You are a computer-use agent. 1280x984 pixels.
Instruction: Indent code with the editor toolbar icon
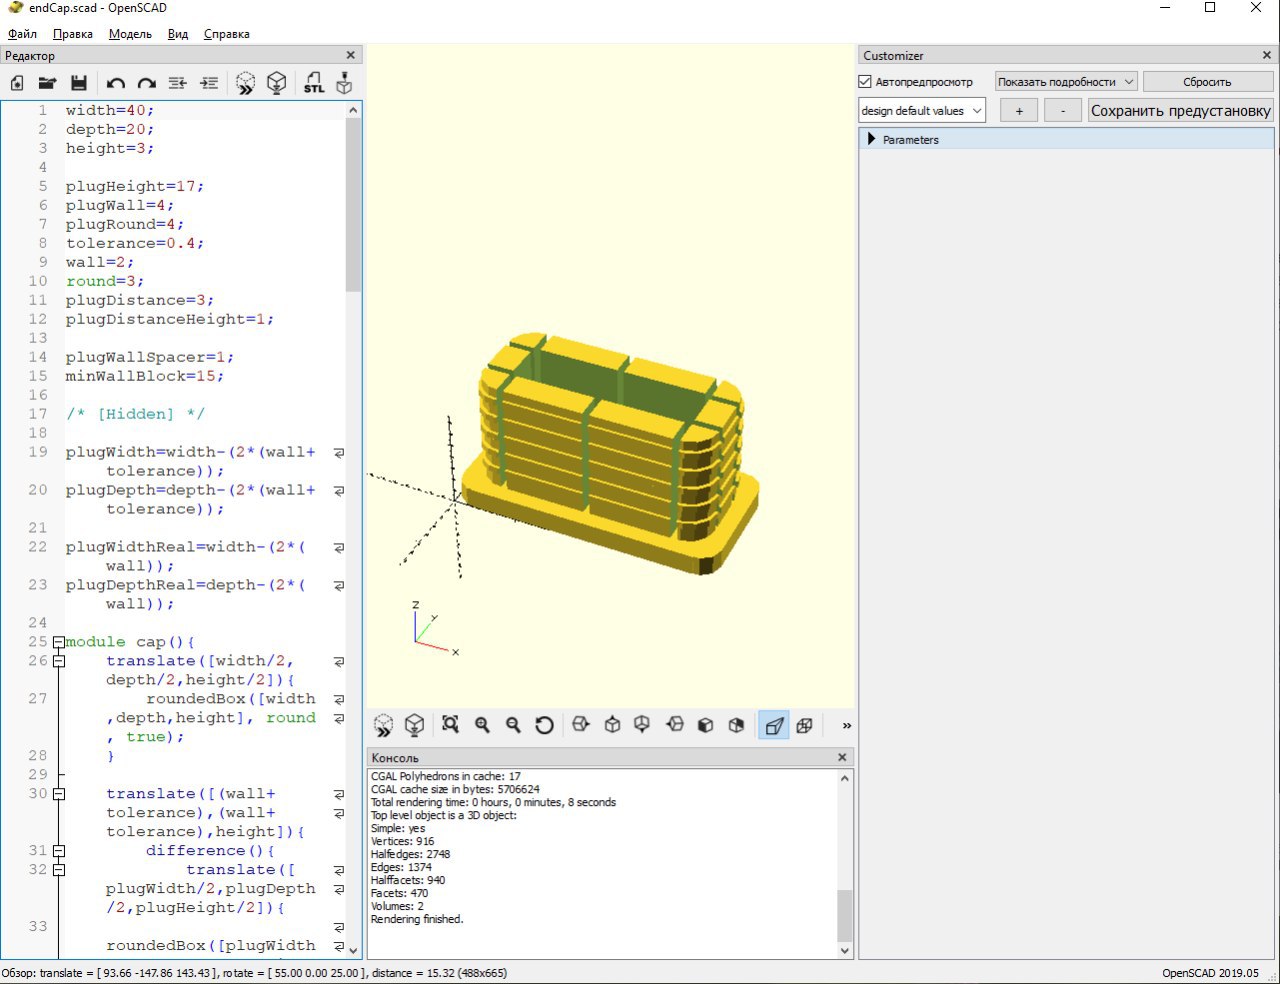pyautogui.click(x=209, y=84)
